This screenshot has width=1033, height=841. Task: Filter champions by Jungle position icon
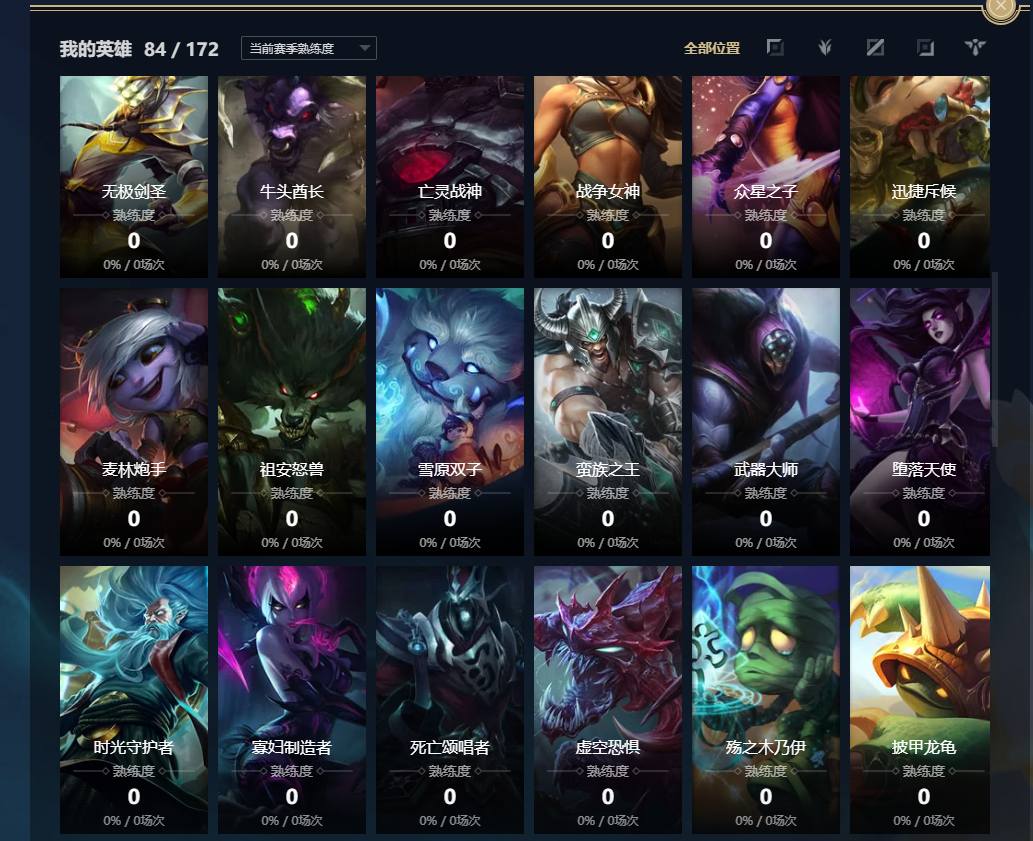(825, 47)
